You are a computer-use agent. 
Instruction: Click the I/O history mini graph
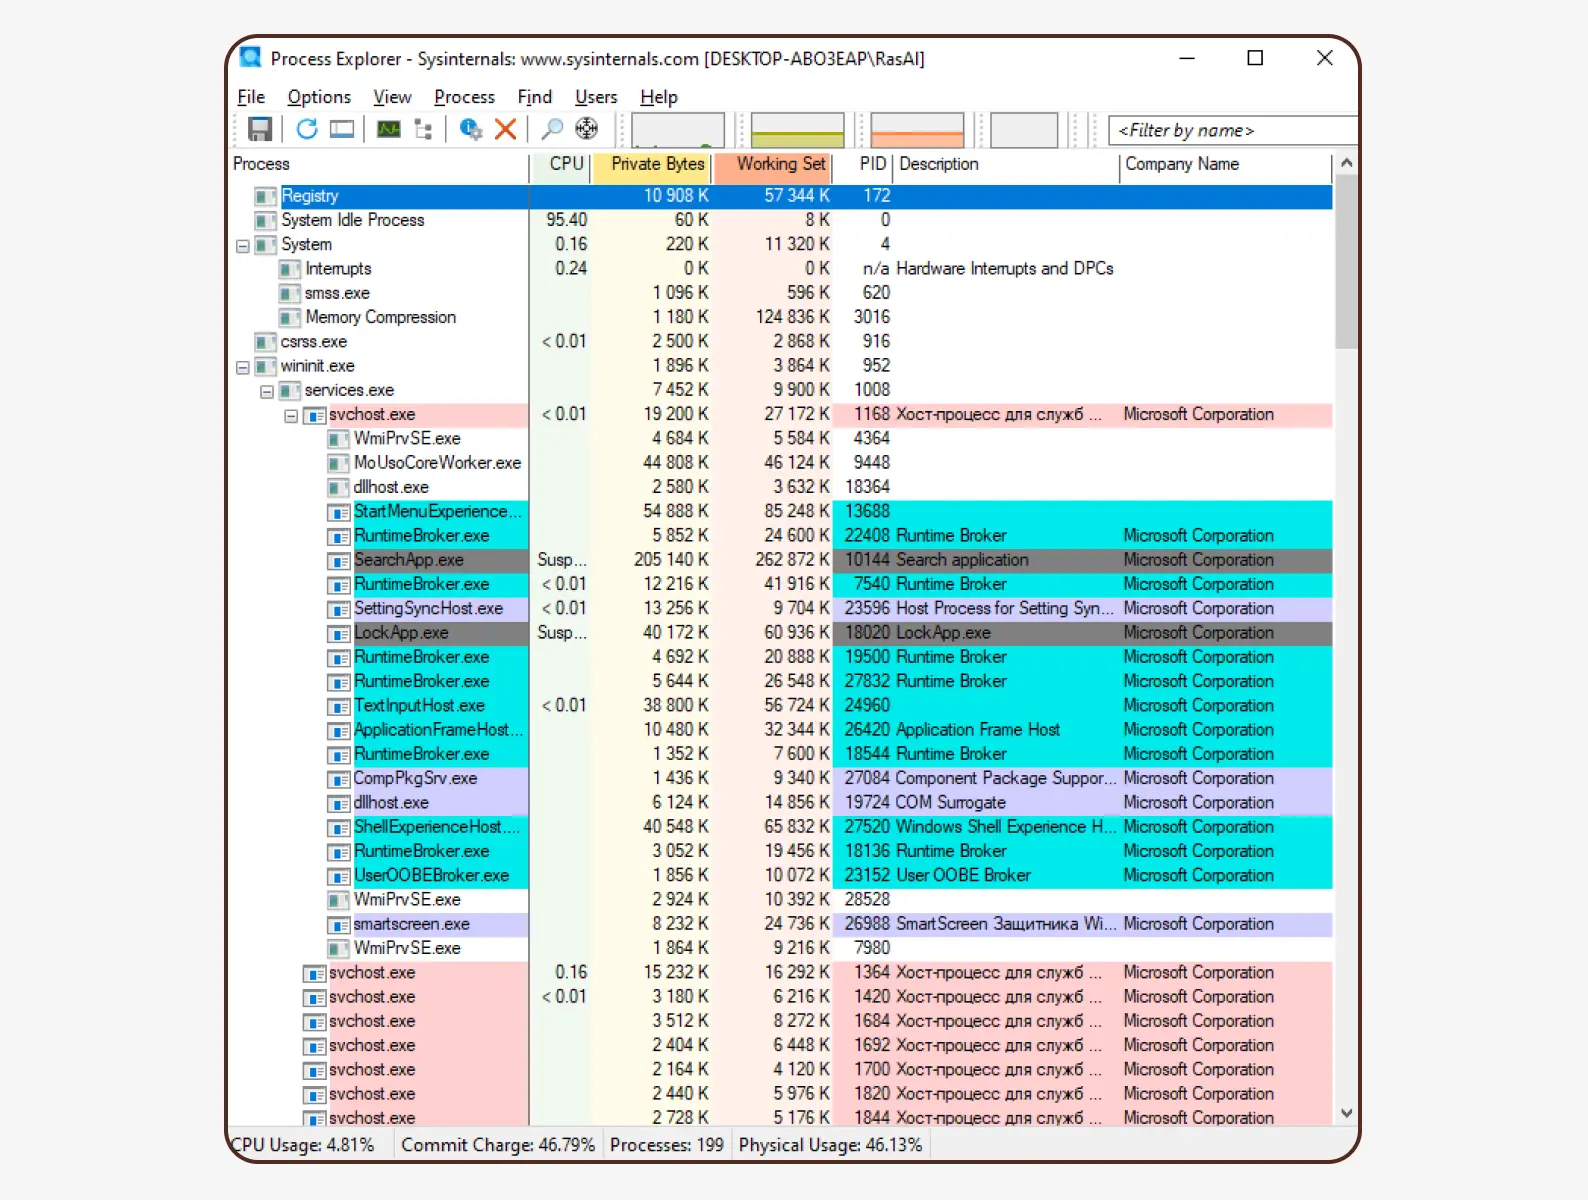[1024, 130]
